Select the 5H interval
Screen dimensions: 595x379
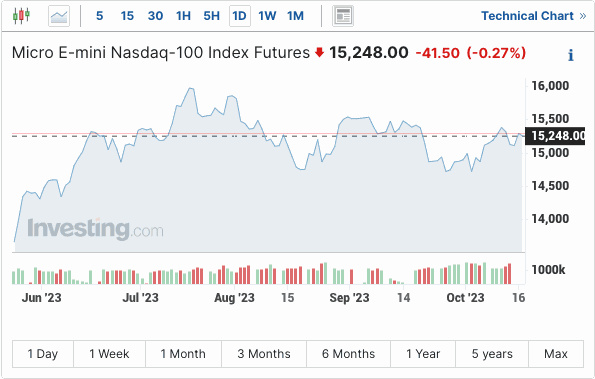tap(211, 16)
